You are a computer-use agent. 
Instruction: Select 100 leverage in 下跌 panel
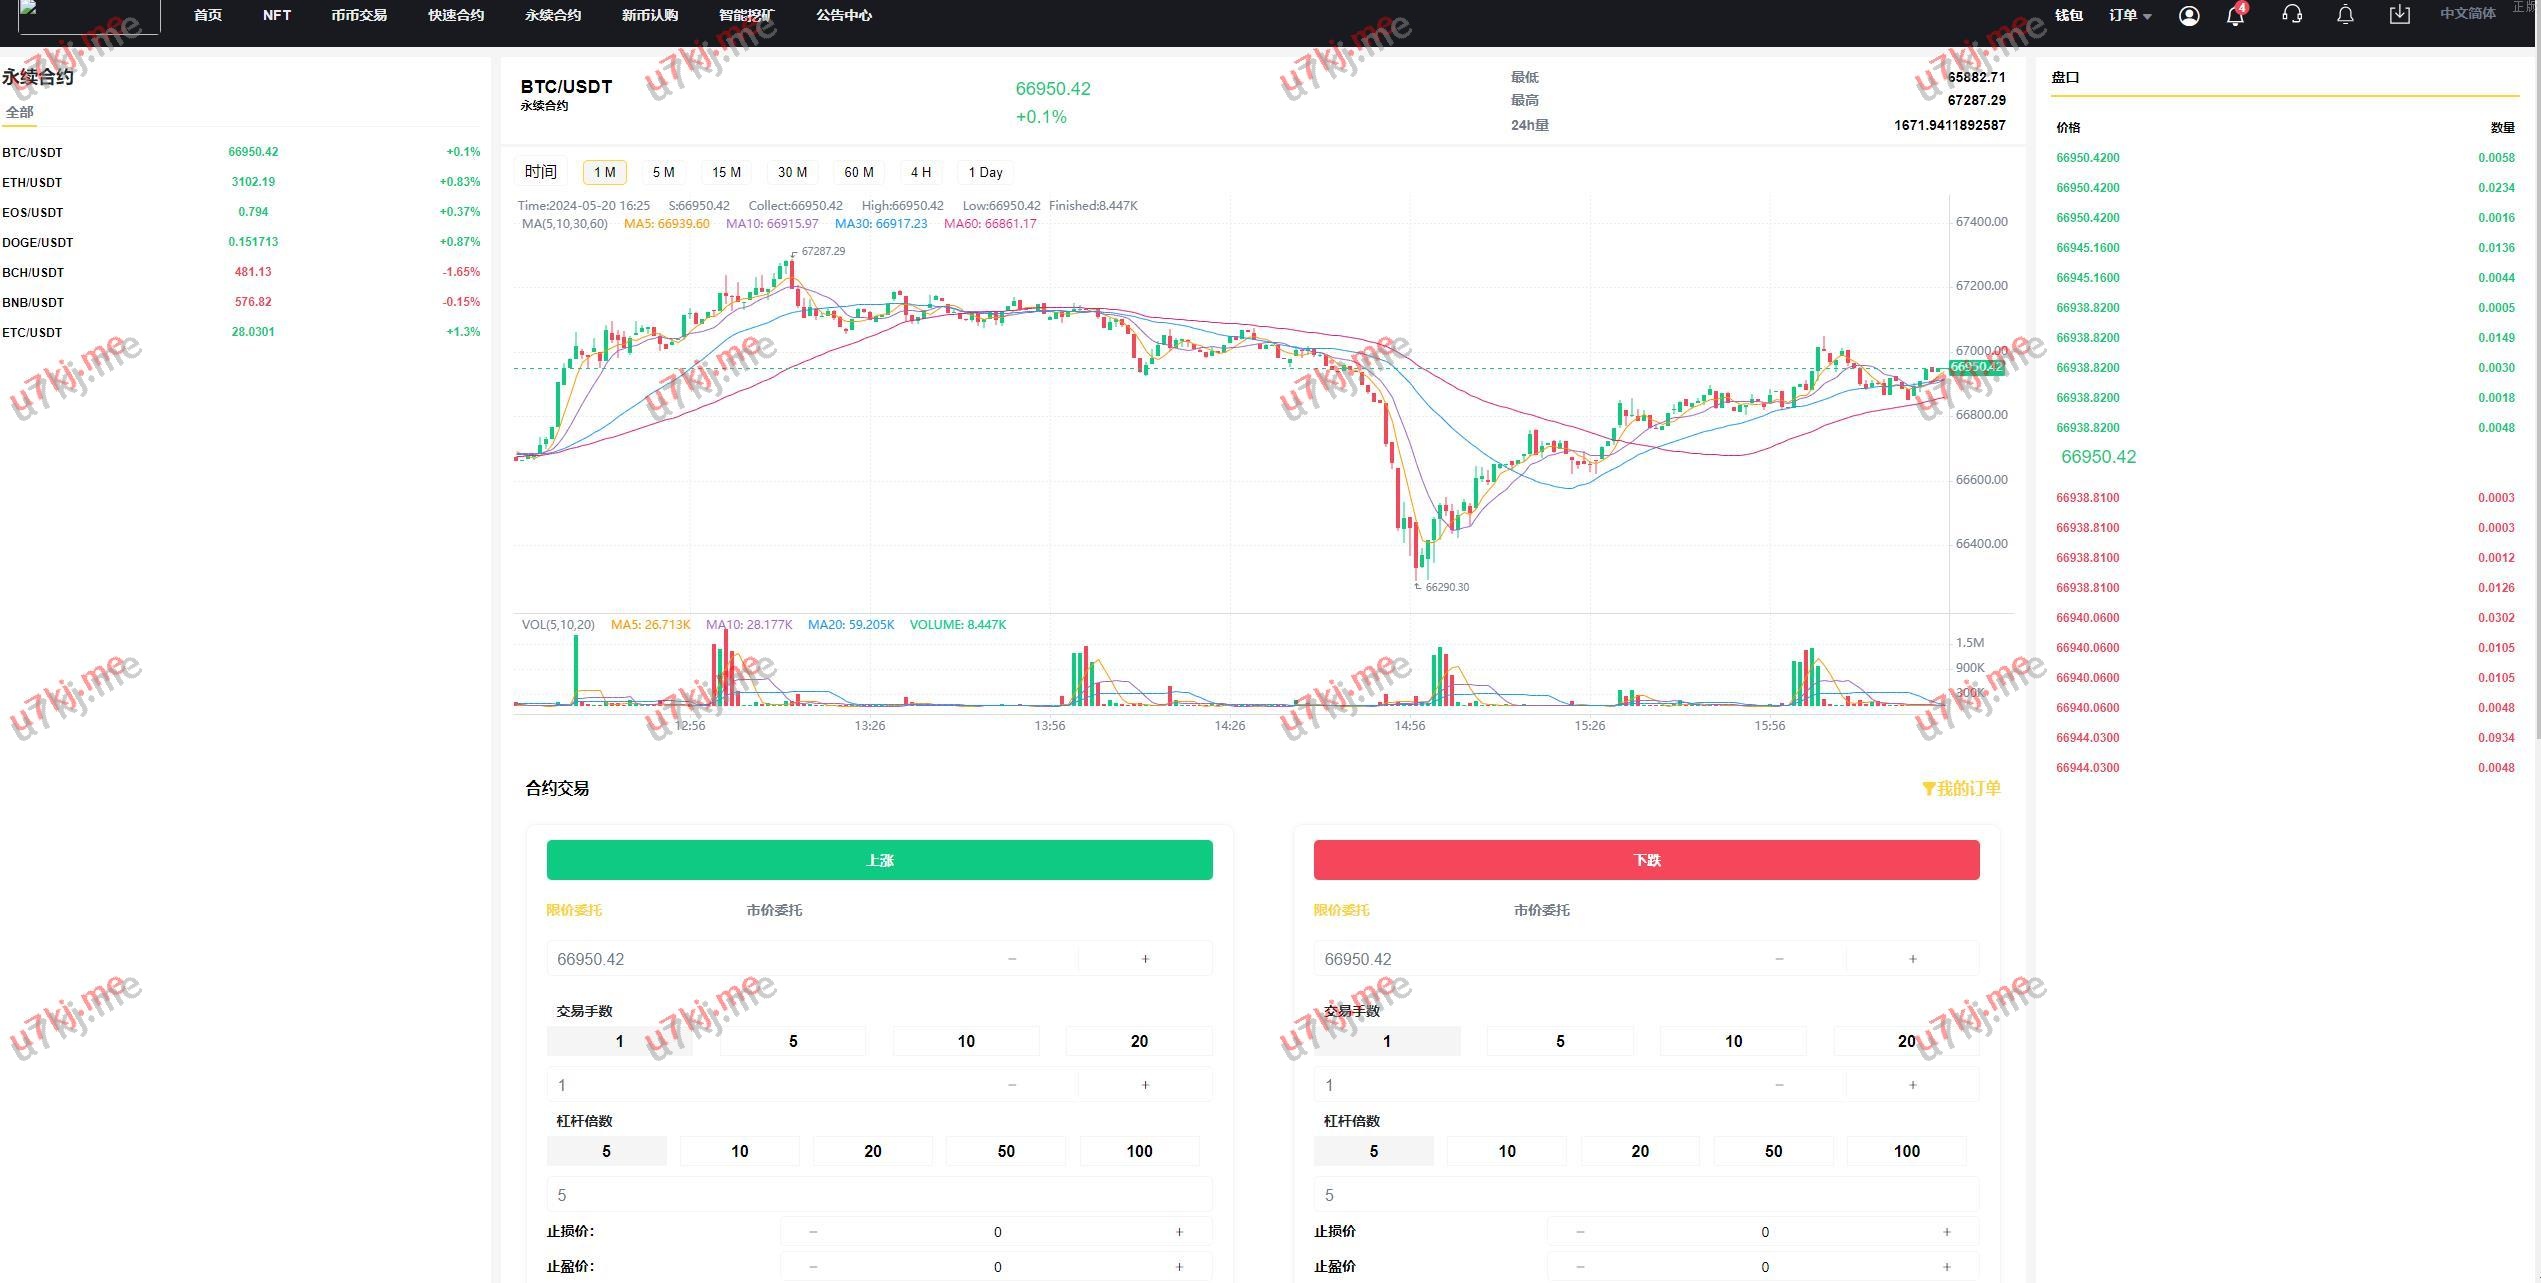pos(1906,1151)
